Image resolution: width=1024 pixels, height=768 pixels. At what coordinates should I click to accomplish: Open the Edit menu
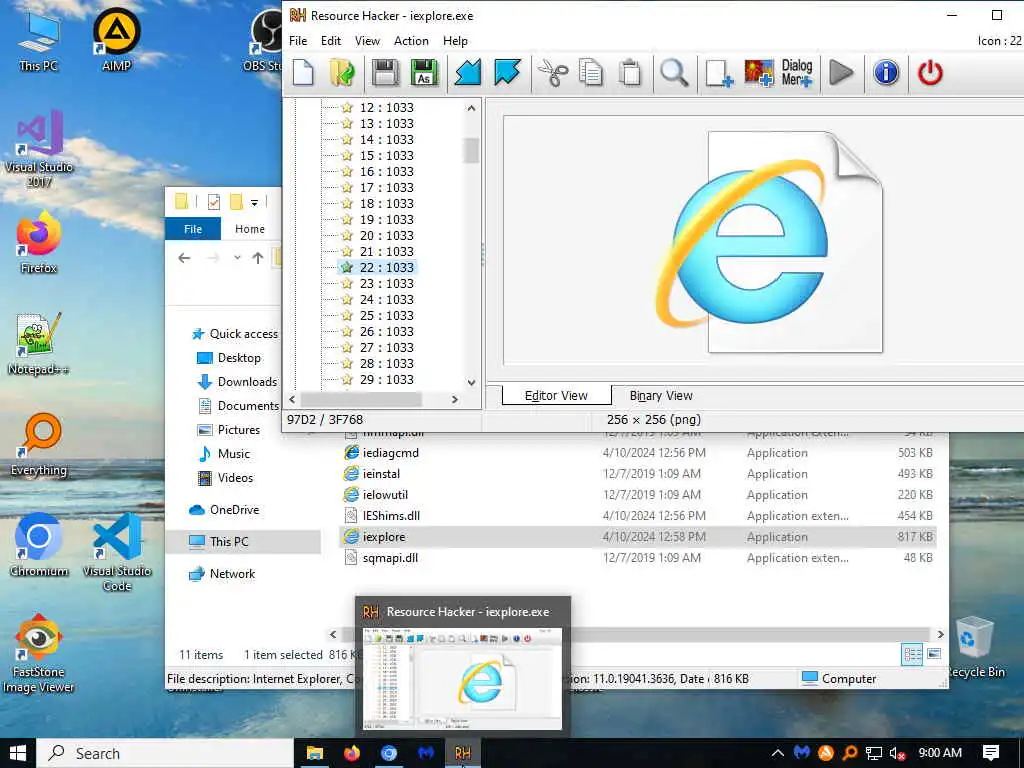(x=331, y=40)
